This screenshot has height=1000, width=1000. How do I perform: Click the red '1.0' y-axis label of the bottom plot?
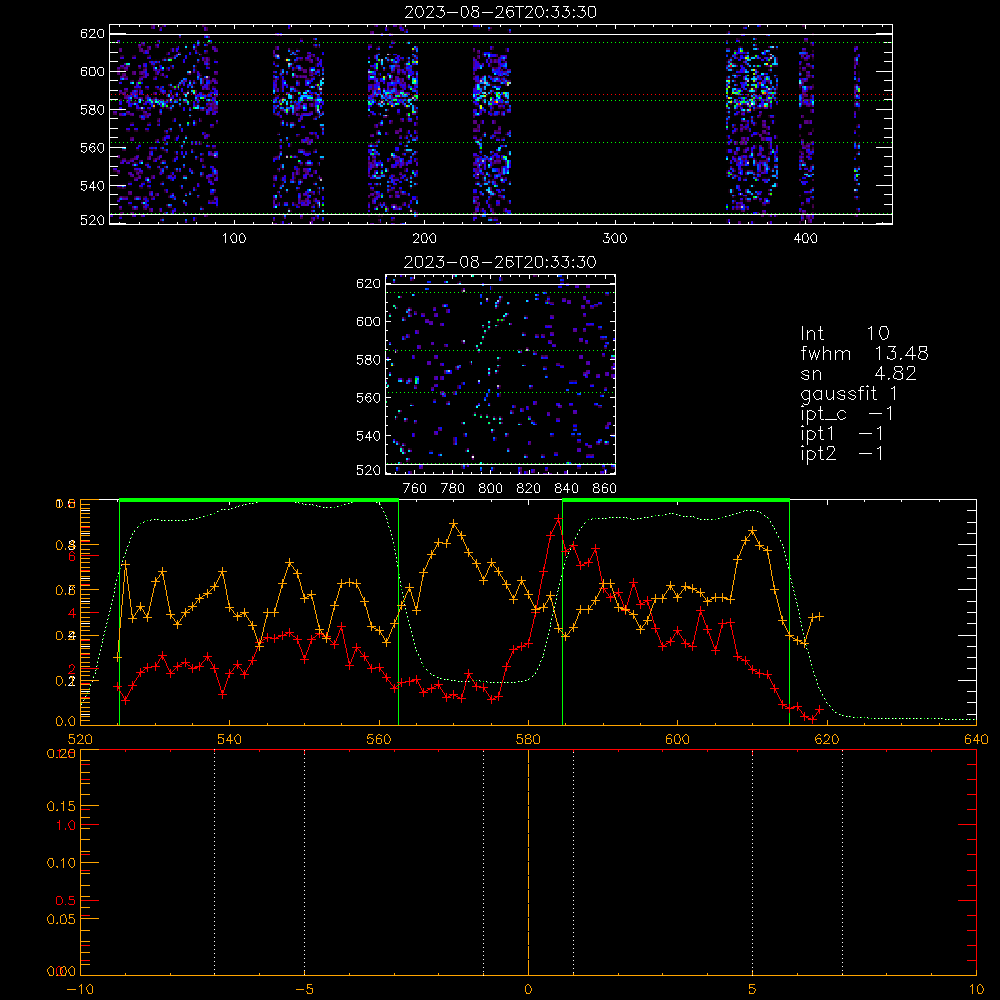66,825
